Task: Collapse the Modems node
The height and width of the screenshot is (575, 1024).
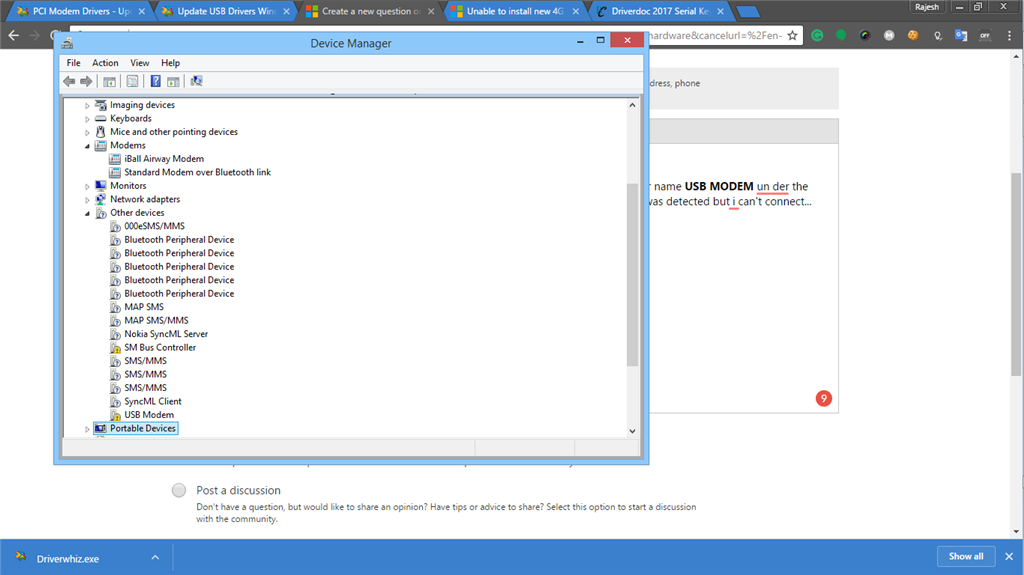Action: (88, 146)
